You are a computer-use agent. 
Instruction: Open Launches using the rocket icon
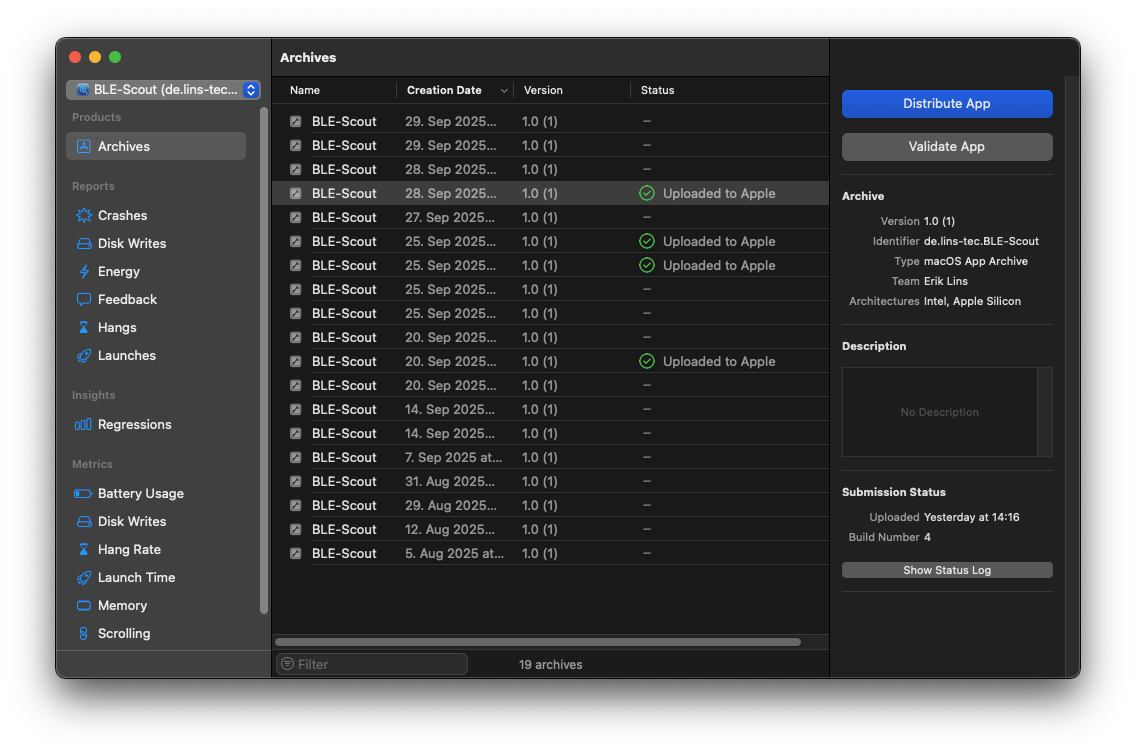tap(84, 356)
